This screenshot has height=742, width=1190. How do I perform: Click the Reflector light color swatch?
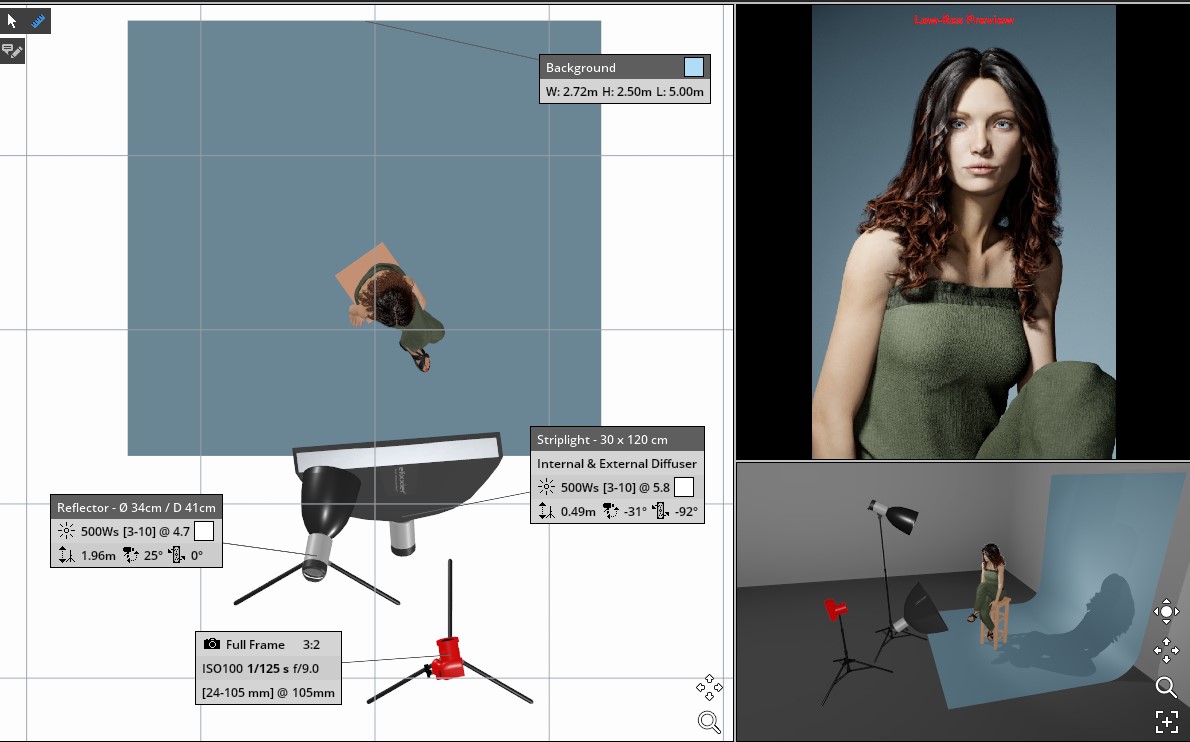[203, 531]
